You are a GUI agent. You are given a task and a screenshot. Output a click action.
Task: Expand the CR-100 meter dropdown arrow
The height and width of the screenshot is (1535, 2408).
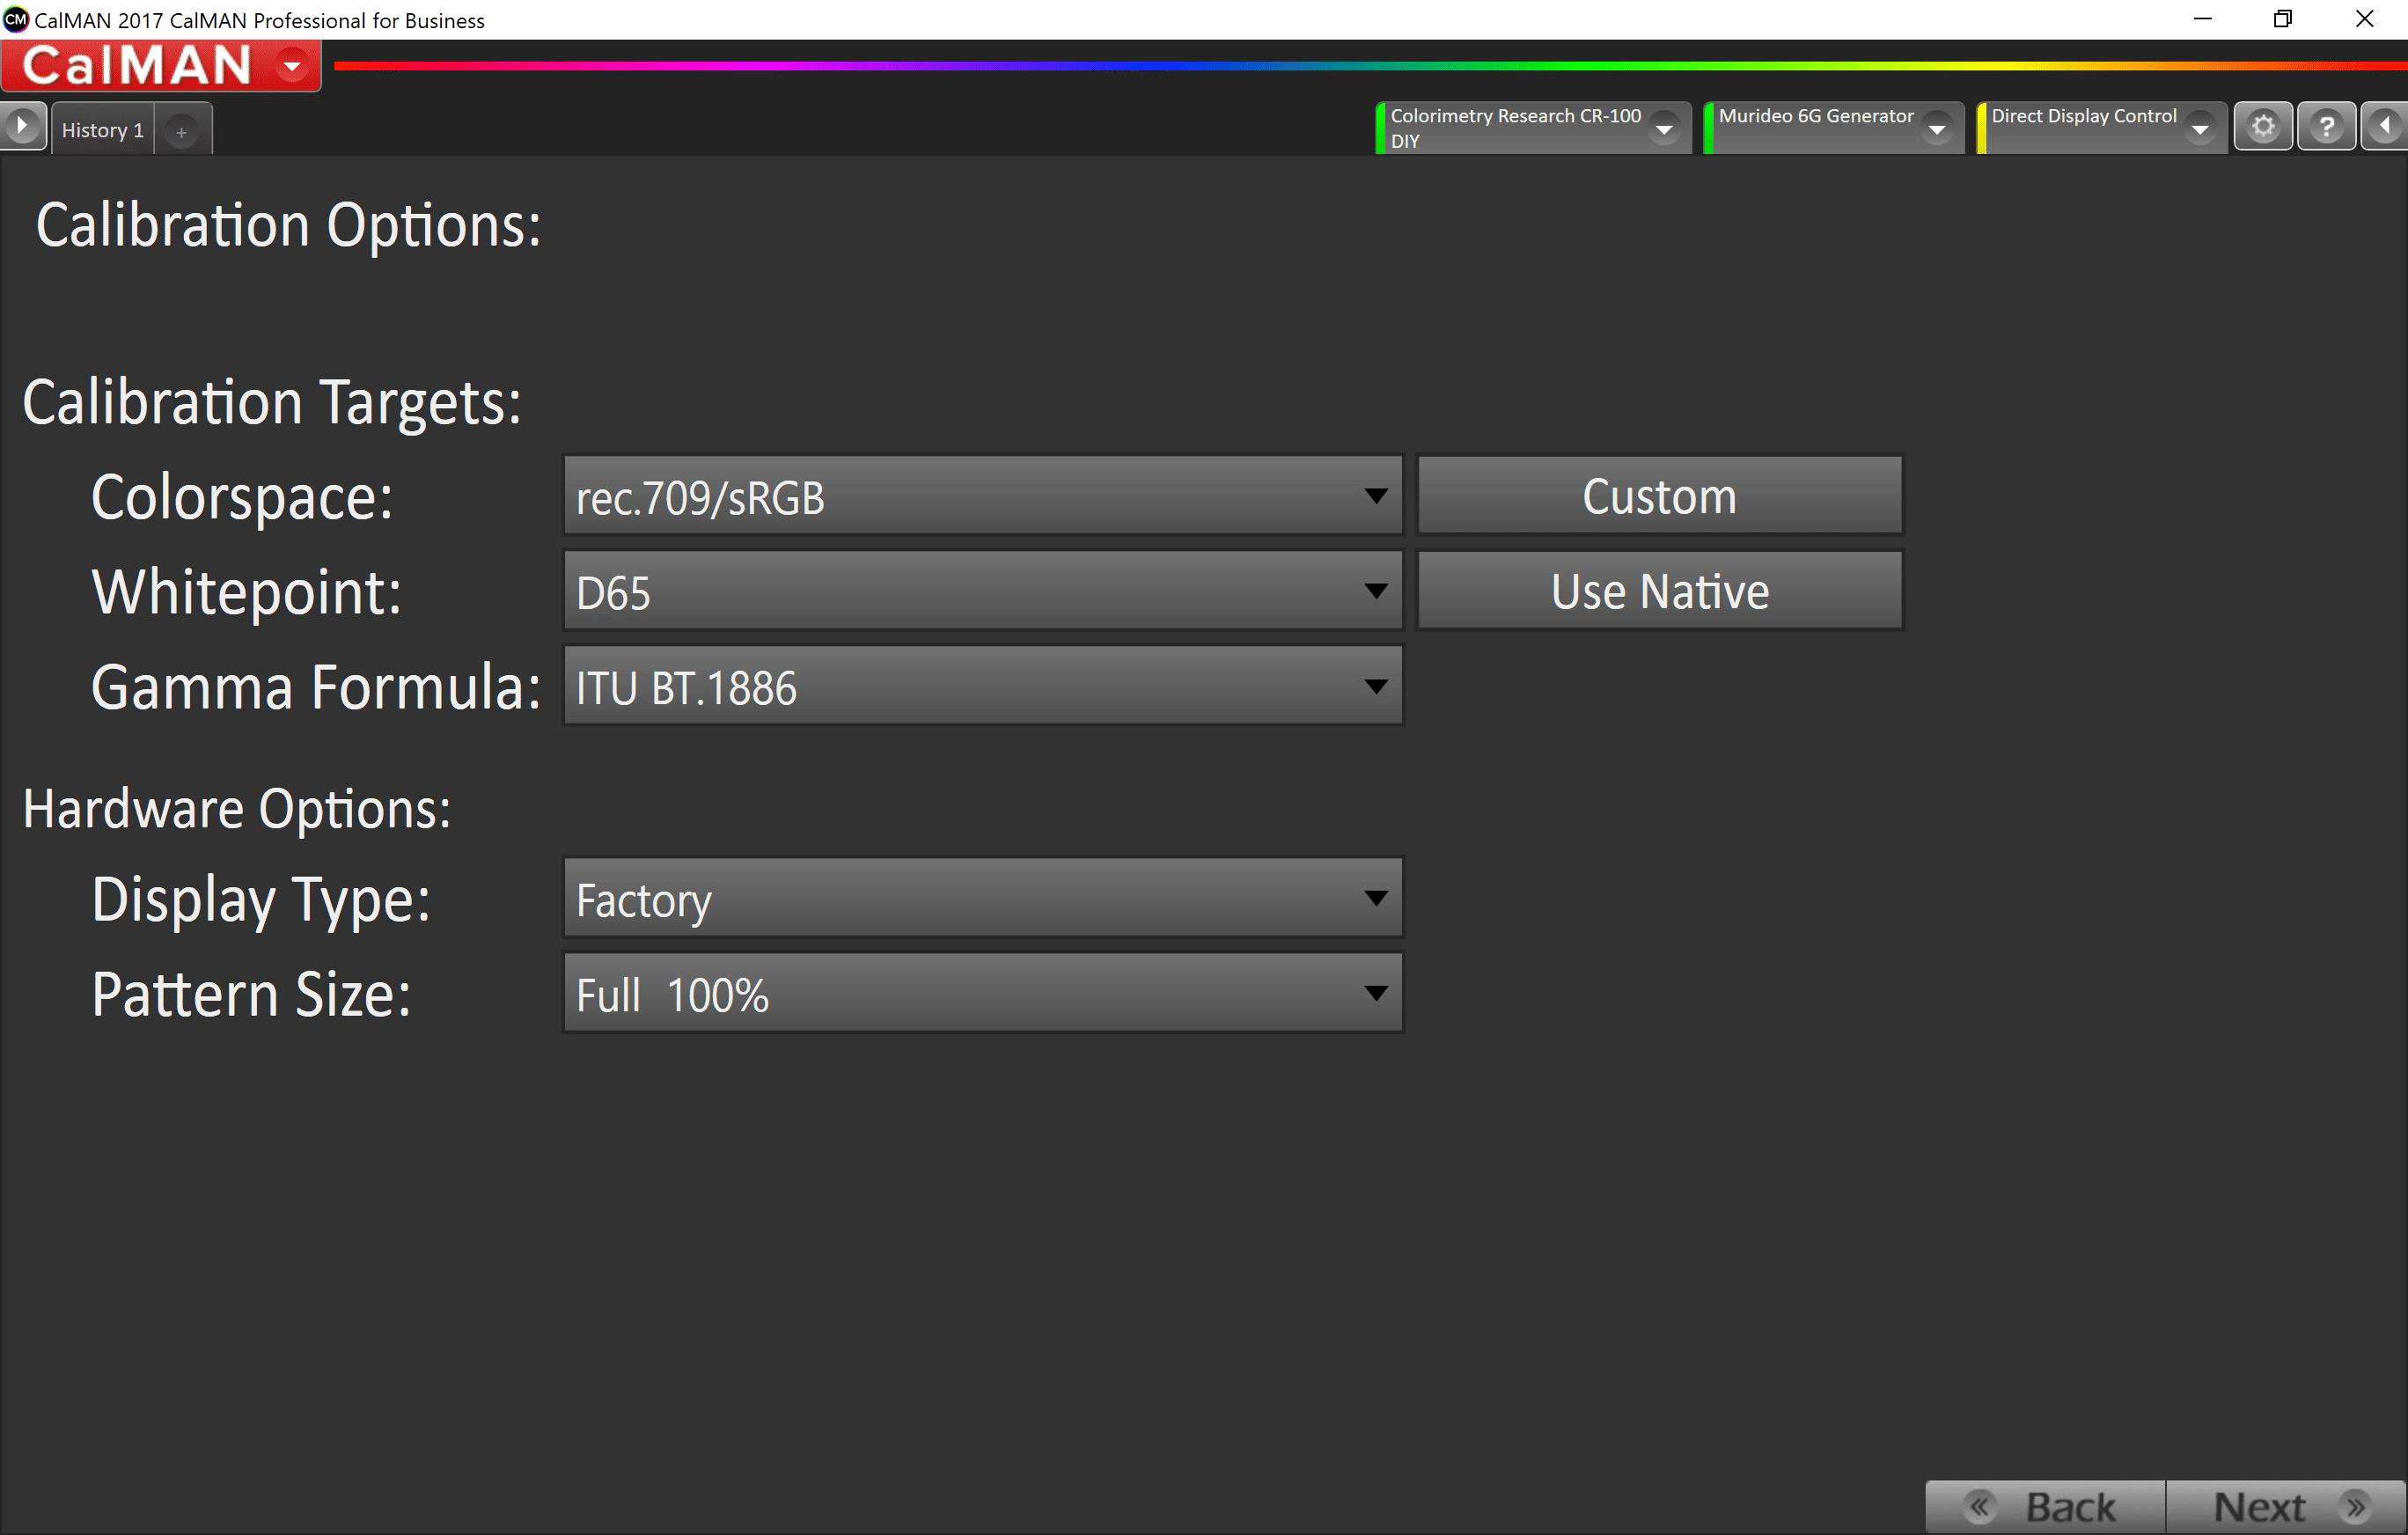(x=1663, y=129)
